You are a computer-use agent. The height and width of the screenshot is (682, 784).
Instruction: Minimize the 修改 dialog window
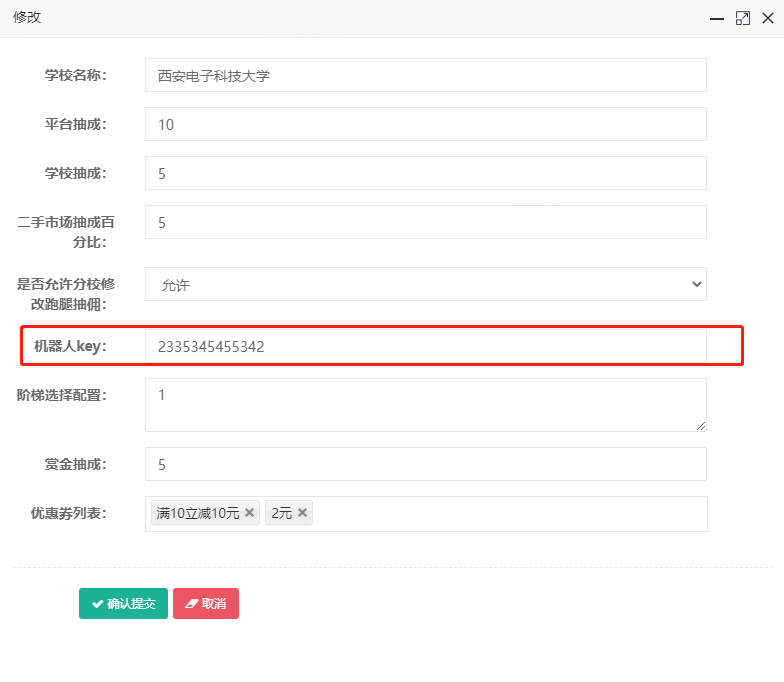click(x=716, y=19)
